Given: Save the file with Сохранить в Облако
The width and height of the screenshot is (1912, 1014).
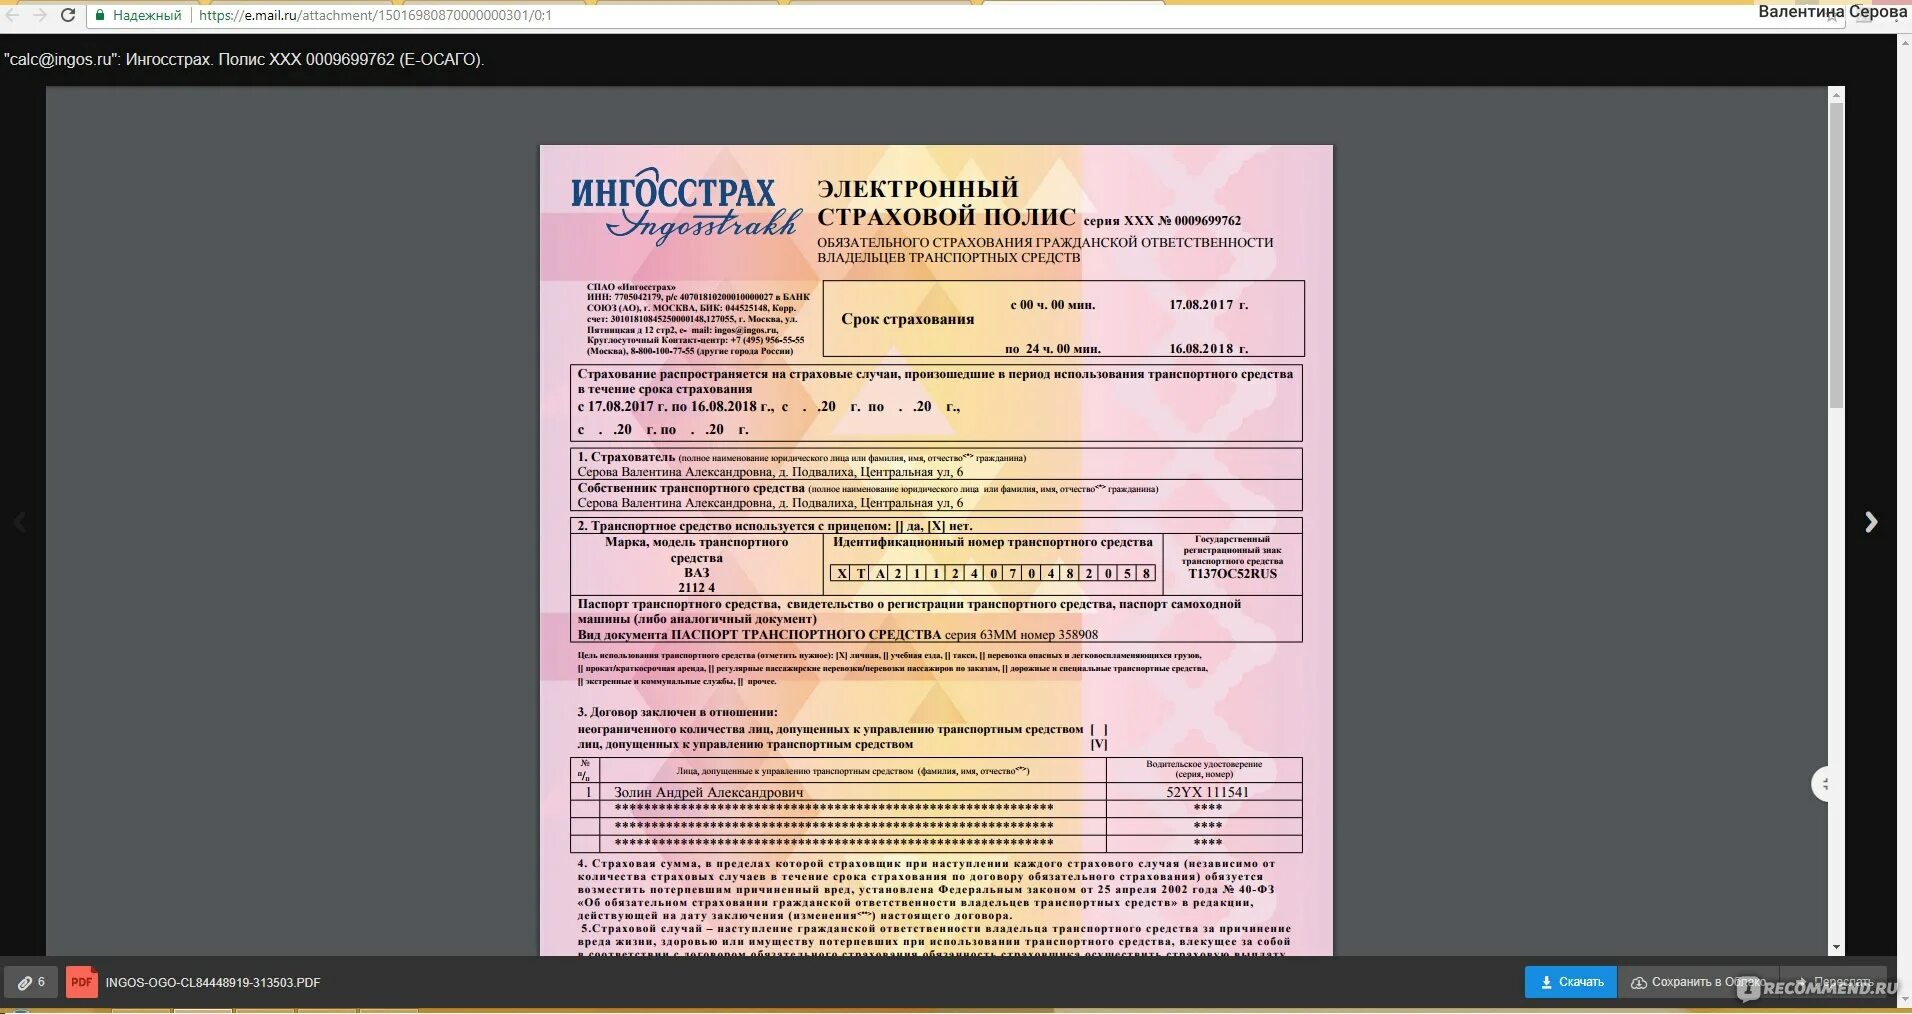Looking at the screenshot, I should pos(1698,982).
